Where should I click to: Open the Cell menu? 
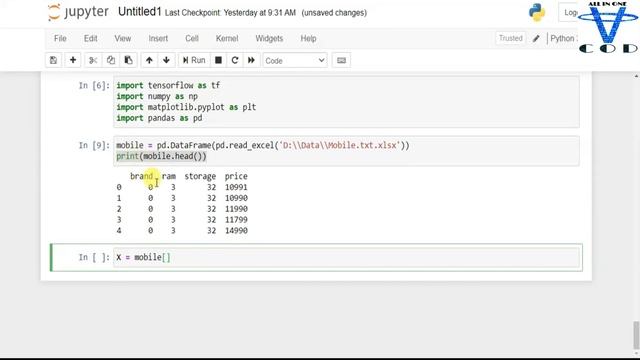pyautogui.click(x=191, y=38)
